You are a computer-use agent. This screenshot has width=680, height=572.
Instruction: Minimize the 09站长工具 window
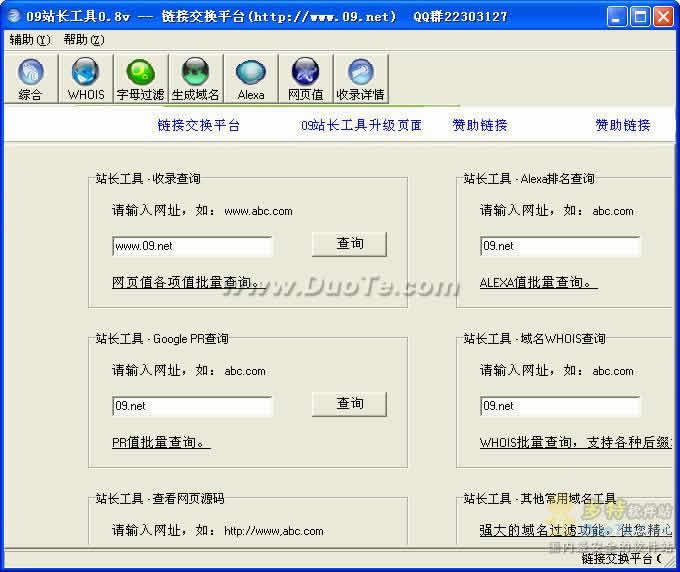coord(616,17)
